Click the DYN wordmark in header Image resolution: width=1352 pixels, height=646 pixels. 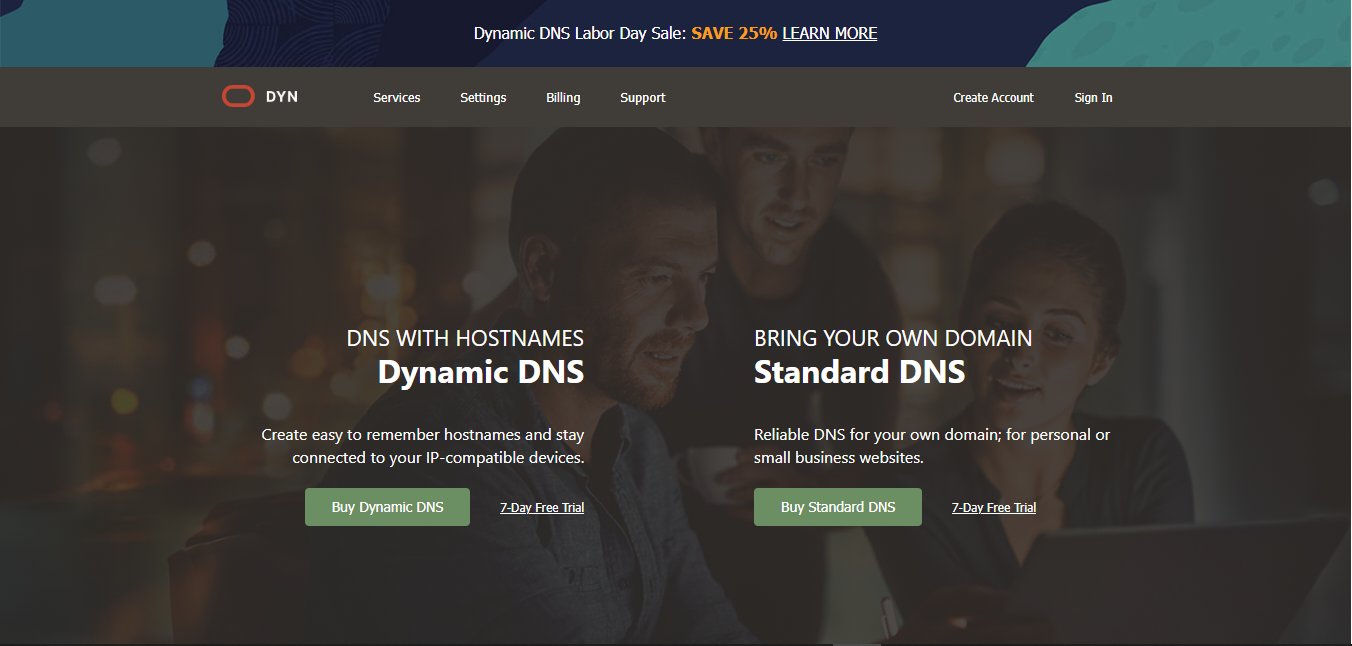282,97
